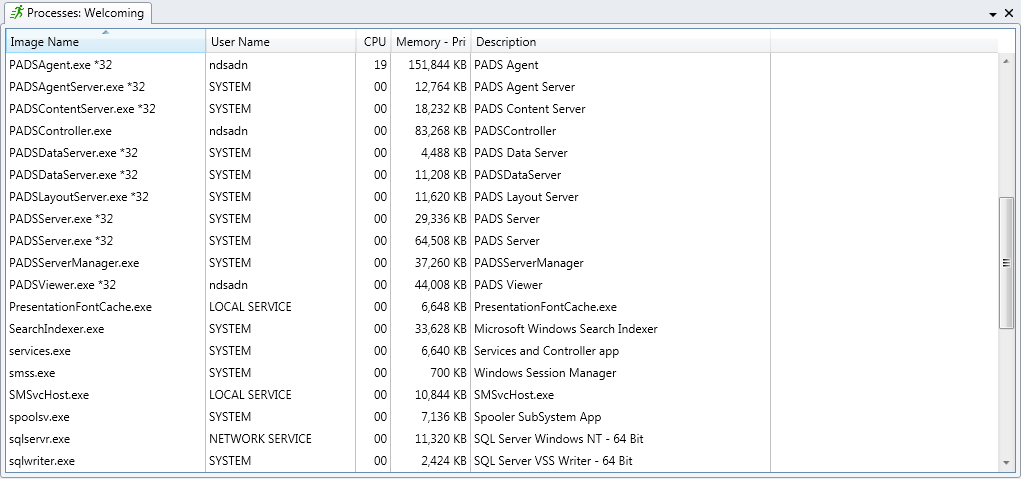Sort by Memory - Pri column header
This screenshot has width=1021, height=479.
pos(430,42)
